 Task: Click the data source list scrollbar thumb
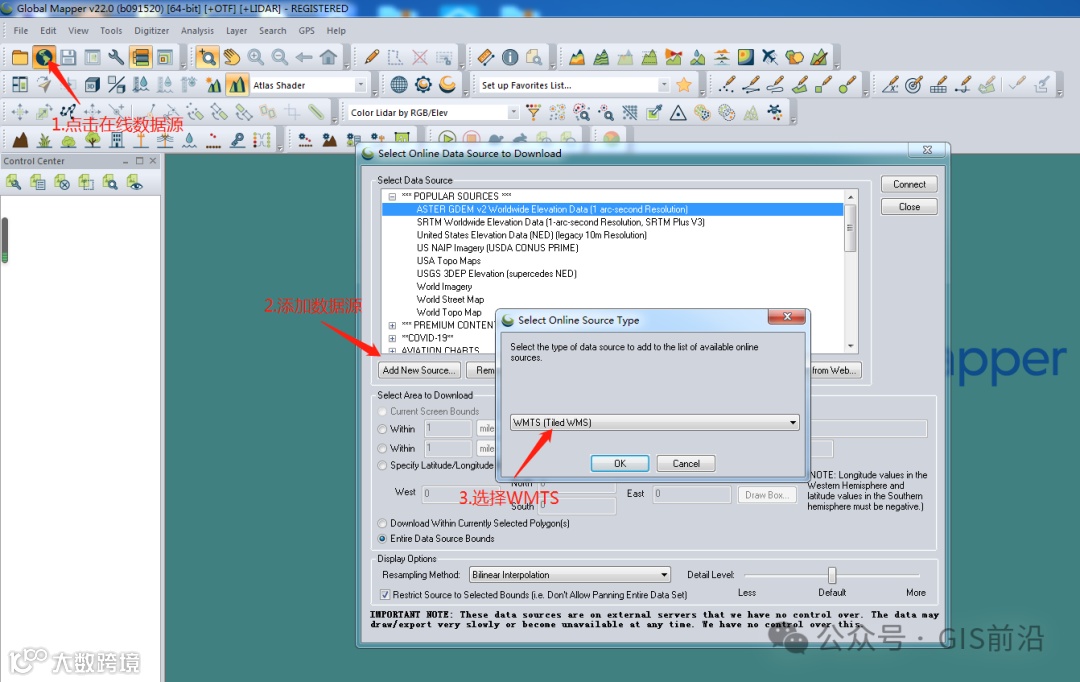tap(851, 228)
